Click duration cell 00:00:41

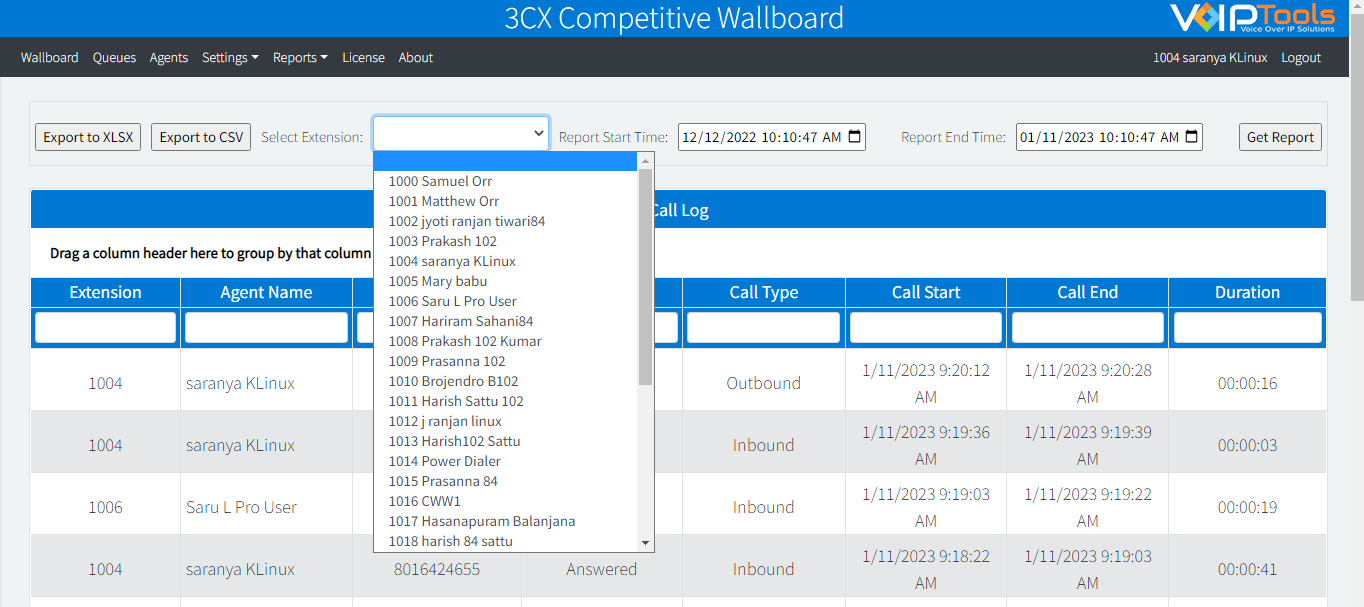click(1247, 569)
